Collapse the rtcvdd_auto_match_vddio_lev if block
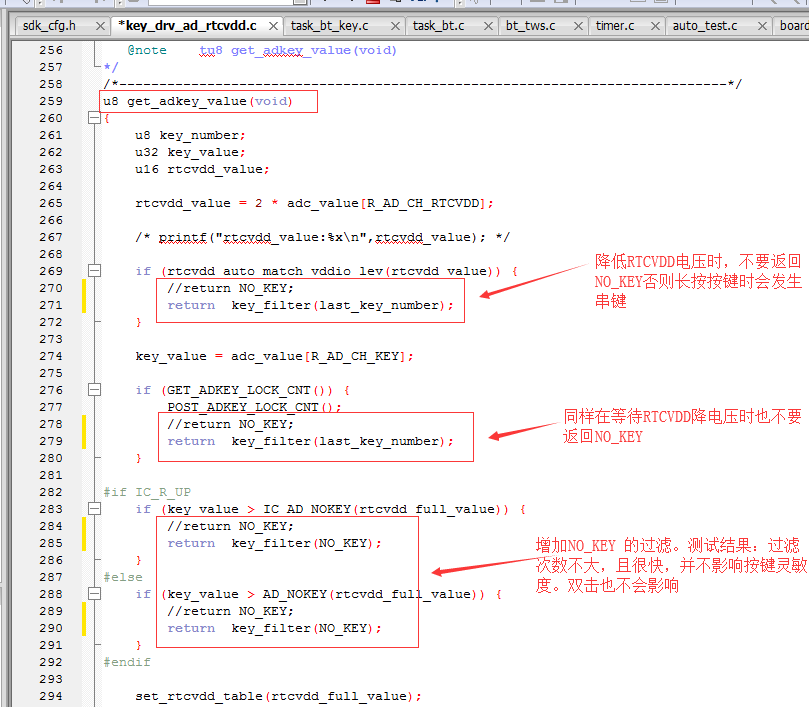The image size is (809, 707). tap(94, 271)
